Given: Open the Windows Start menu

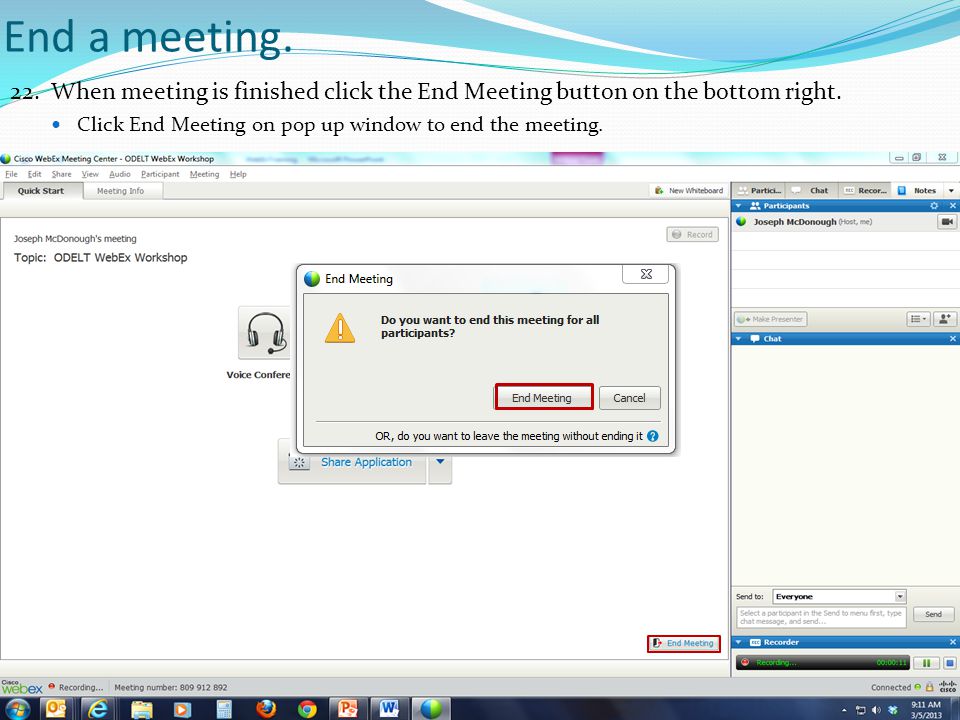Looking at the screenshot, I should point(17,709).
